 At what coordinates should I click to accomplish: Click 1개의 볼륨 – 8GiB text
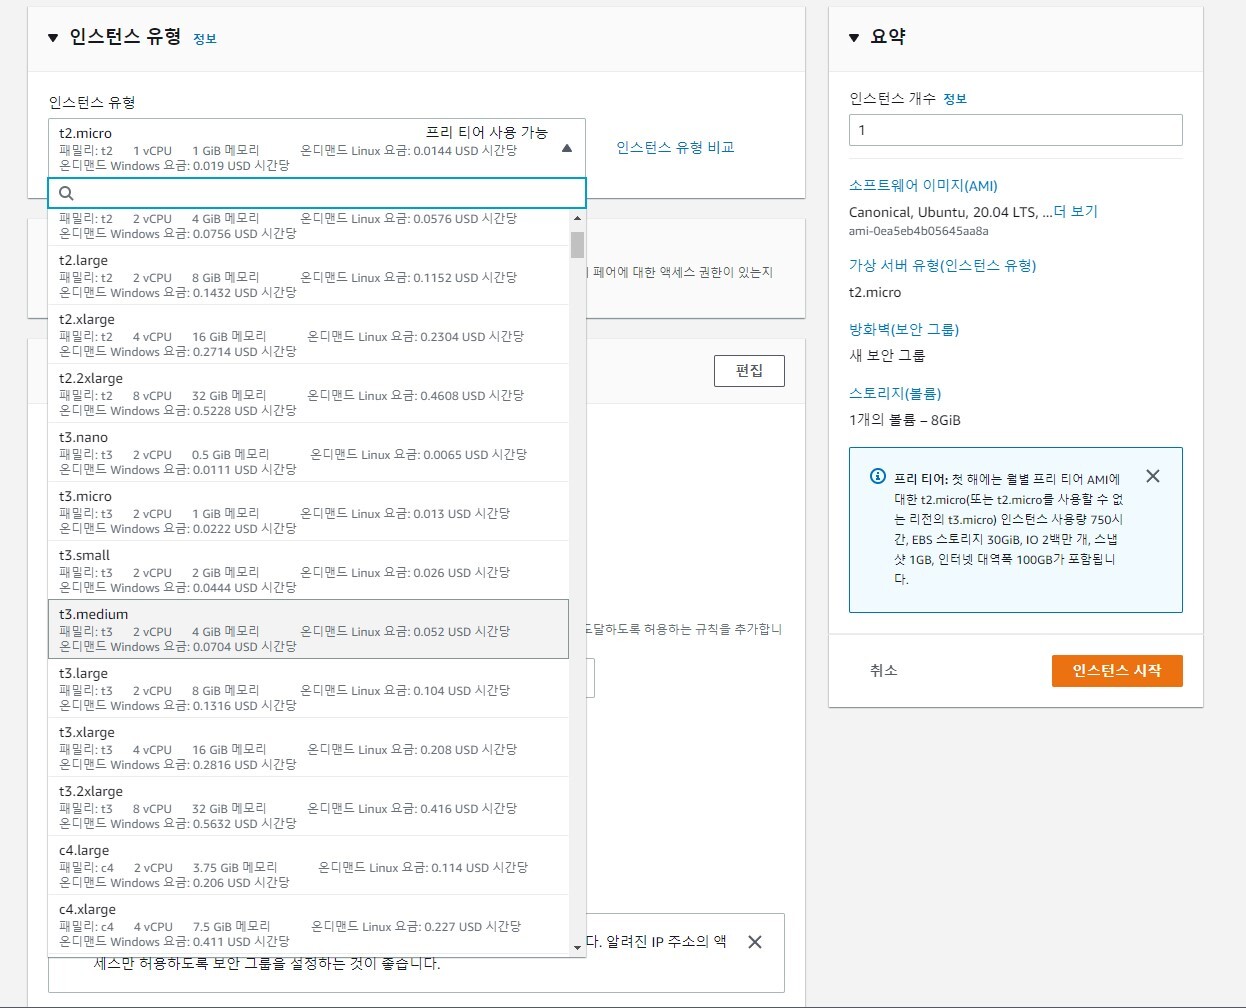[905, 420]
